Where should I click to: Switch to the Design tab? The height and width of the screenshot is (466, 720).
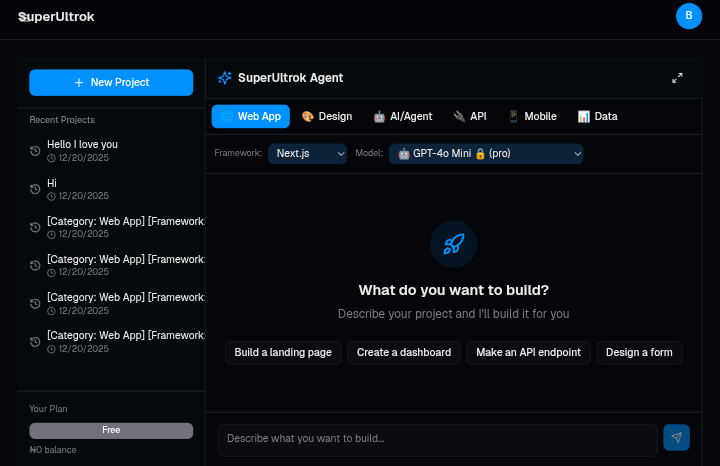tap(327, 117)
